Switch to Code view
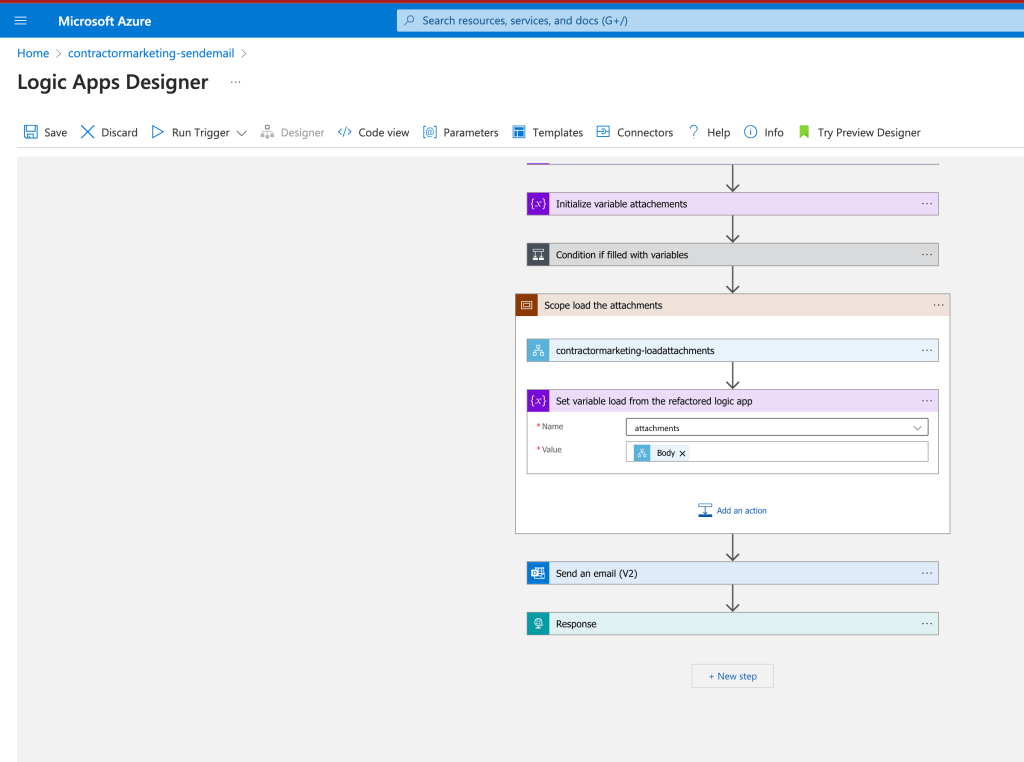The width and height of the screenshot is (1024, 762). click(374, 132)
